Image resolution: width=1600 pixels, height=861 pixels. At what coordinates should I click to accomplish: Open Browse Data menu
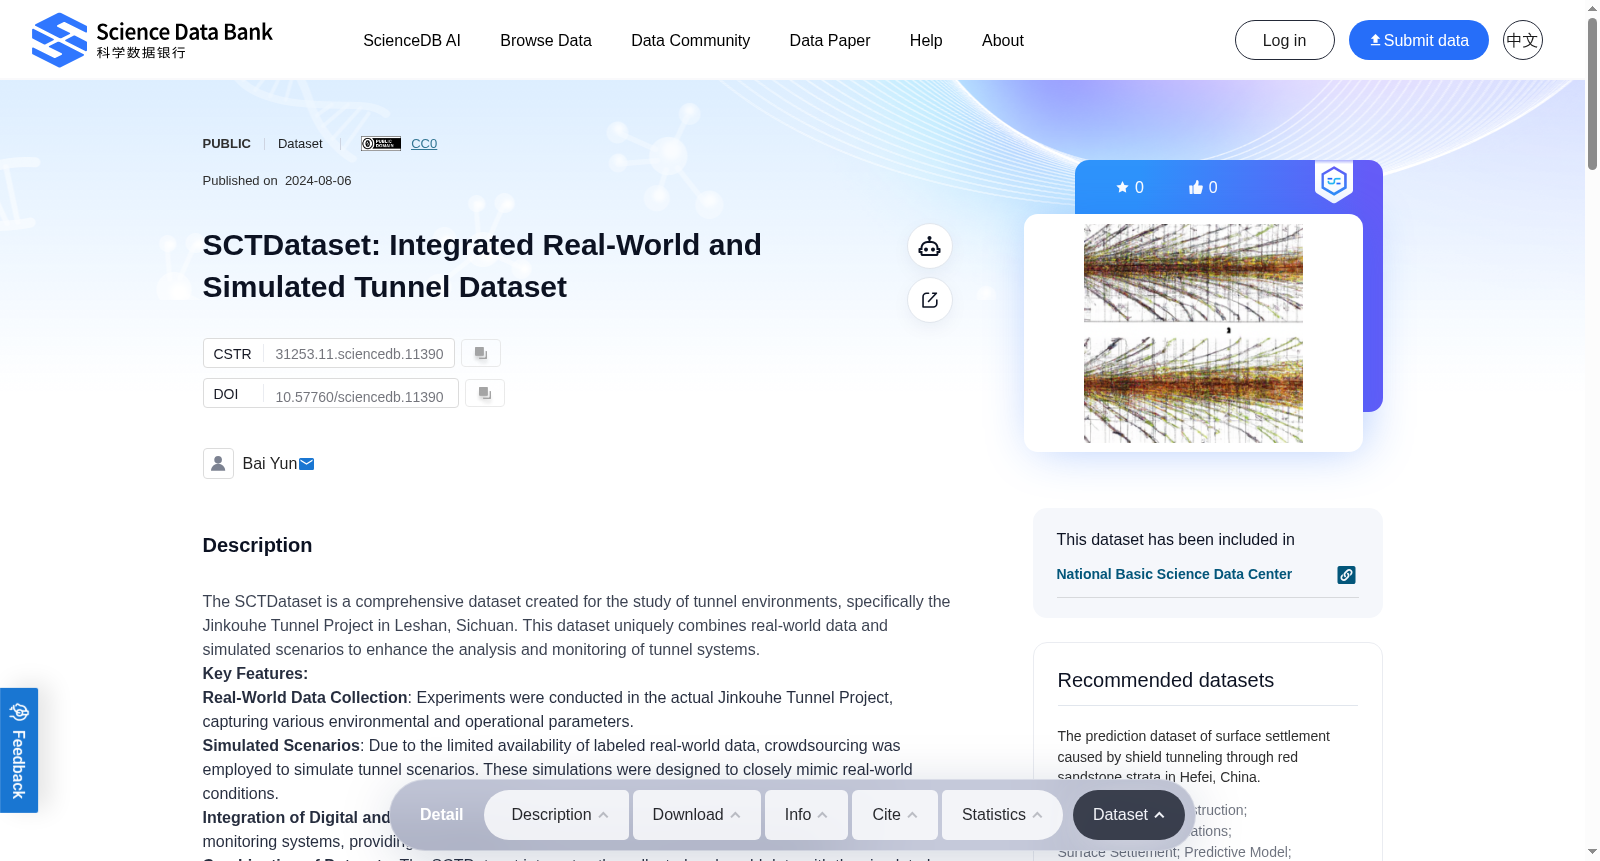coord(546,40)
